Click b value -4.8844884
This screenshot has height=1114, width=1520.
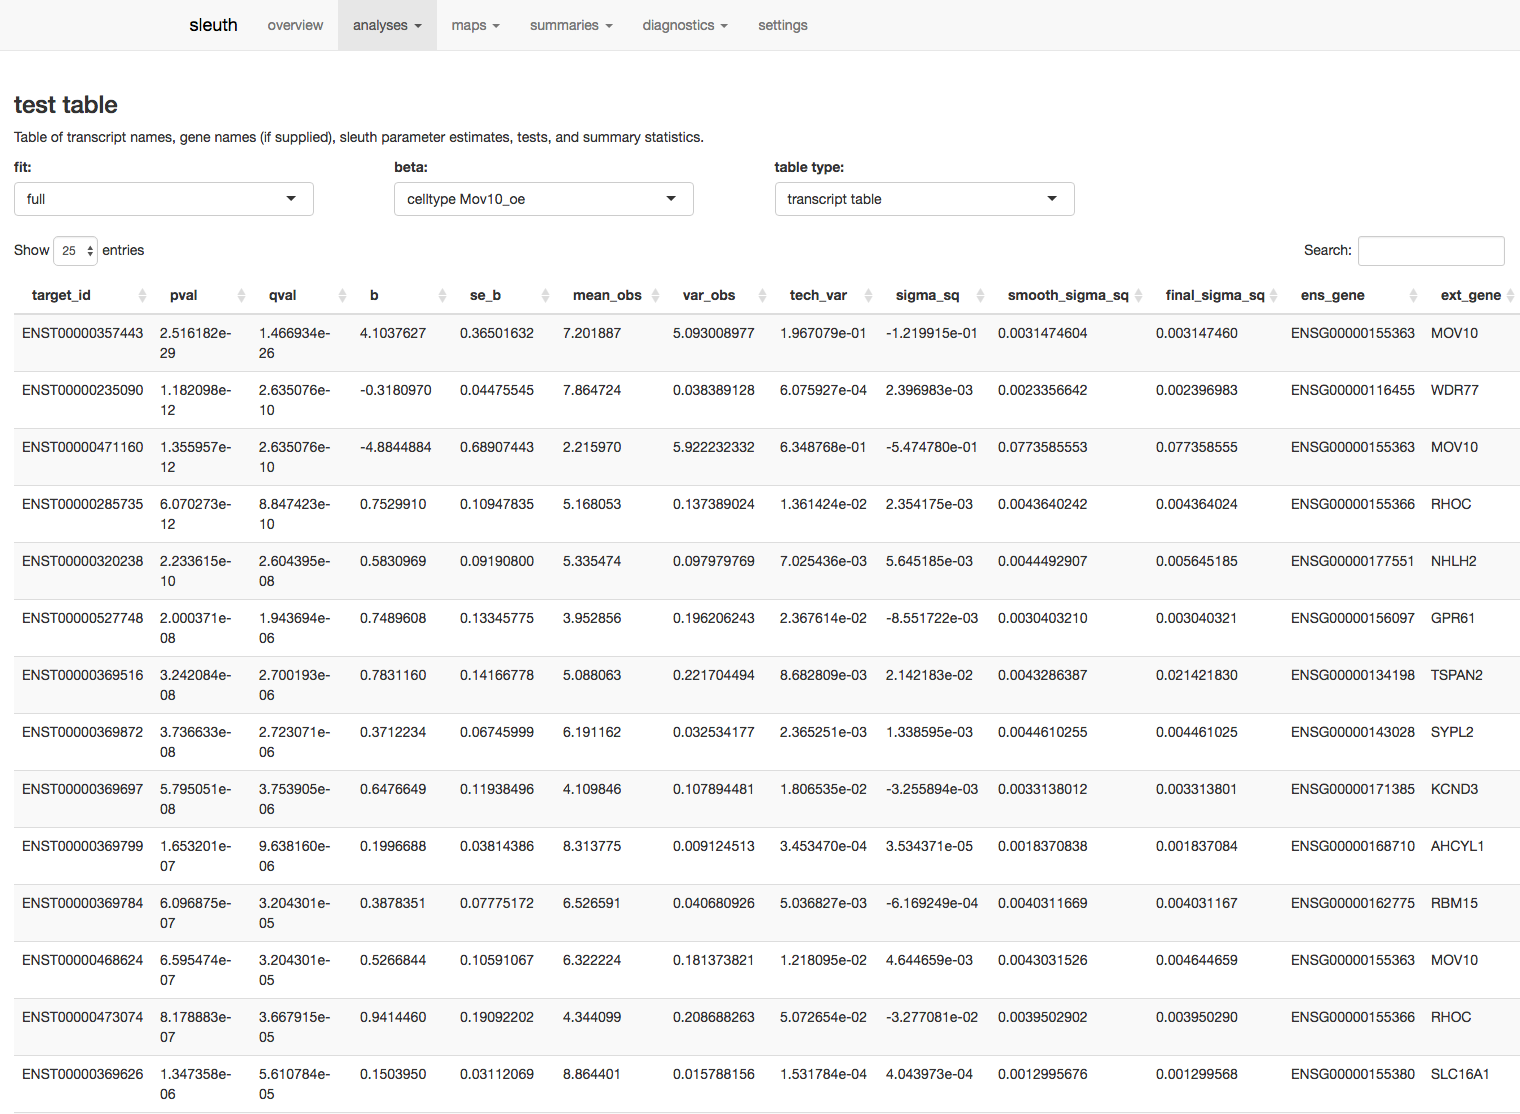point(396,447)
